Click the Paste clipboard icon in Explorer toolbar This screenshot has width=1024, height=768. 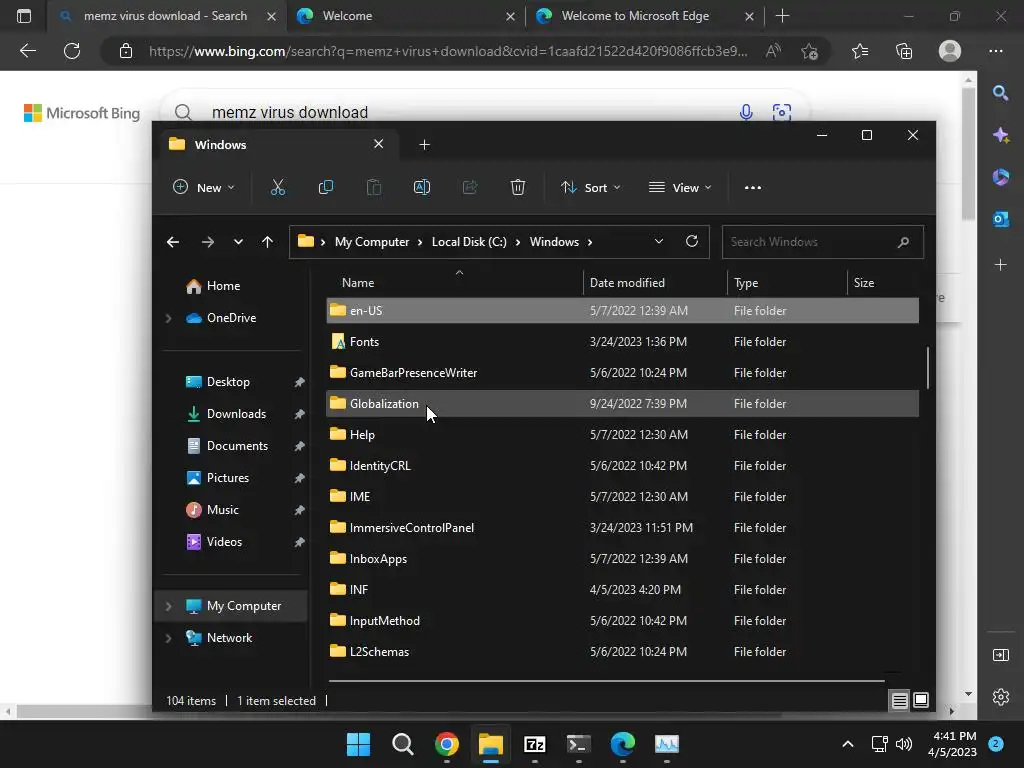(374, 187)
